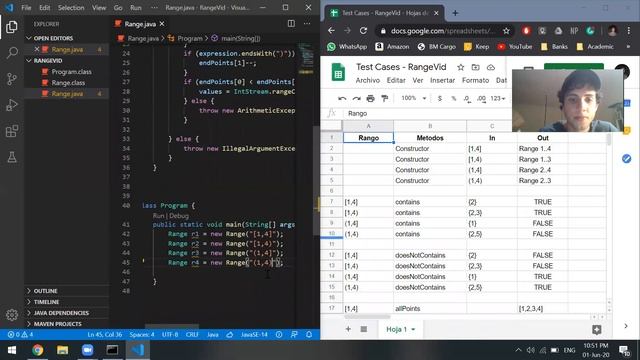Screen dimensions: 640x360
Task: Click the feedback icon in status bar
Action: click(x=294, y=335)
